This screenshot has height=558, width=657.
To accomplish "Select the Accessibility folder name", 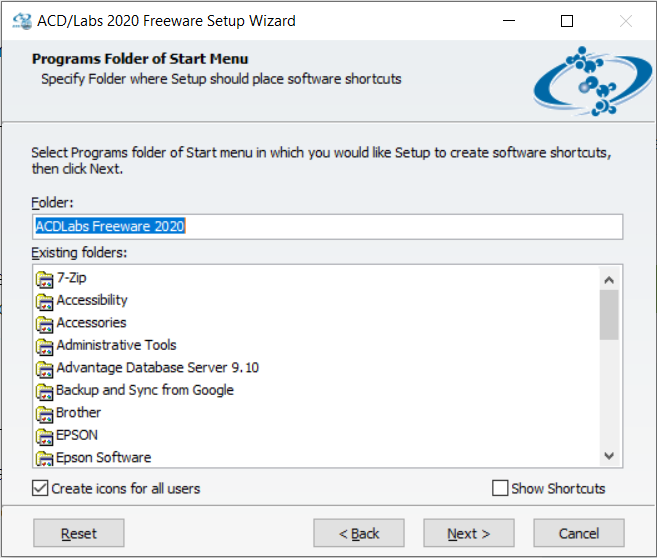I will click(92, 300).
